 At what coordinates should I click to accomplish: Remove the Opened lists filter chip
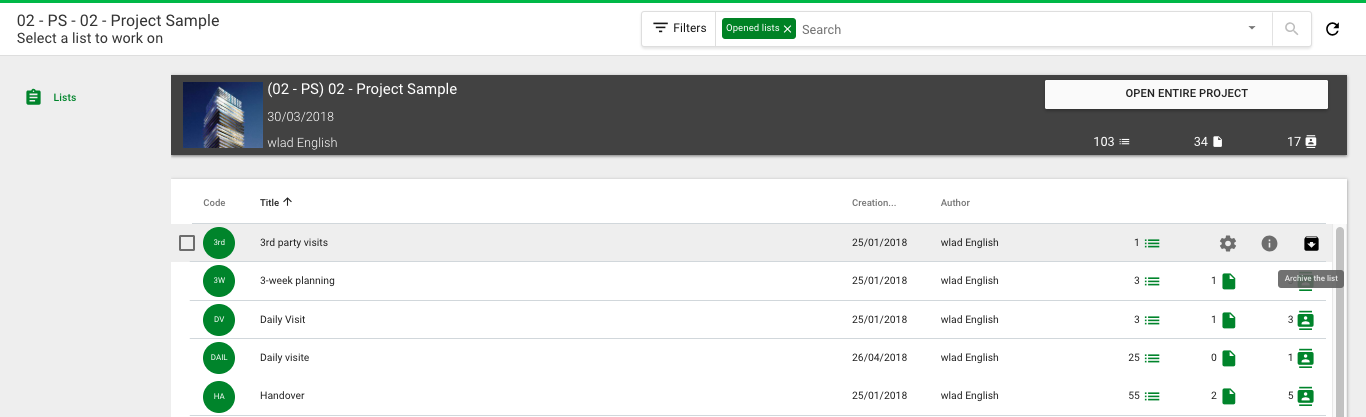point(788,29)
